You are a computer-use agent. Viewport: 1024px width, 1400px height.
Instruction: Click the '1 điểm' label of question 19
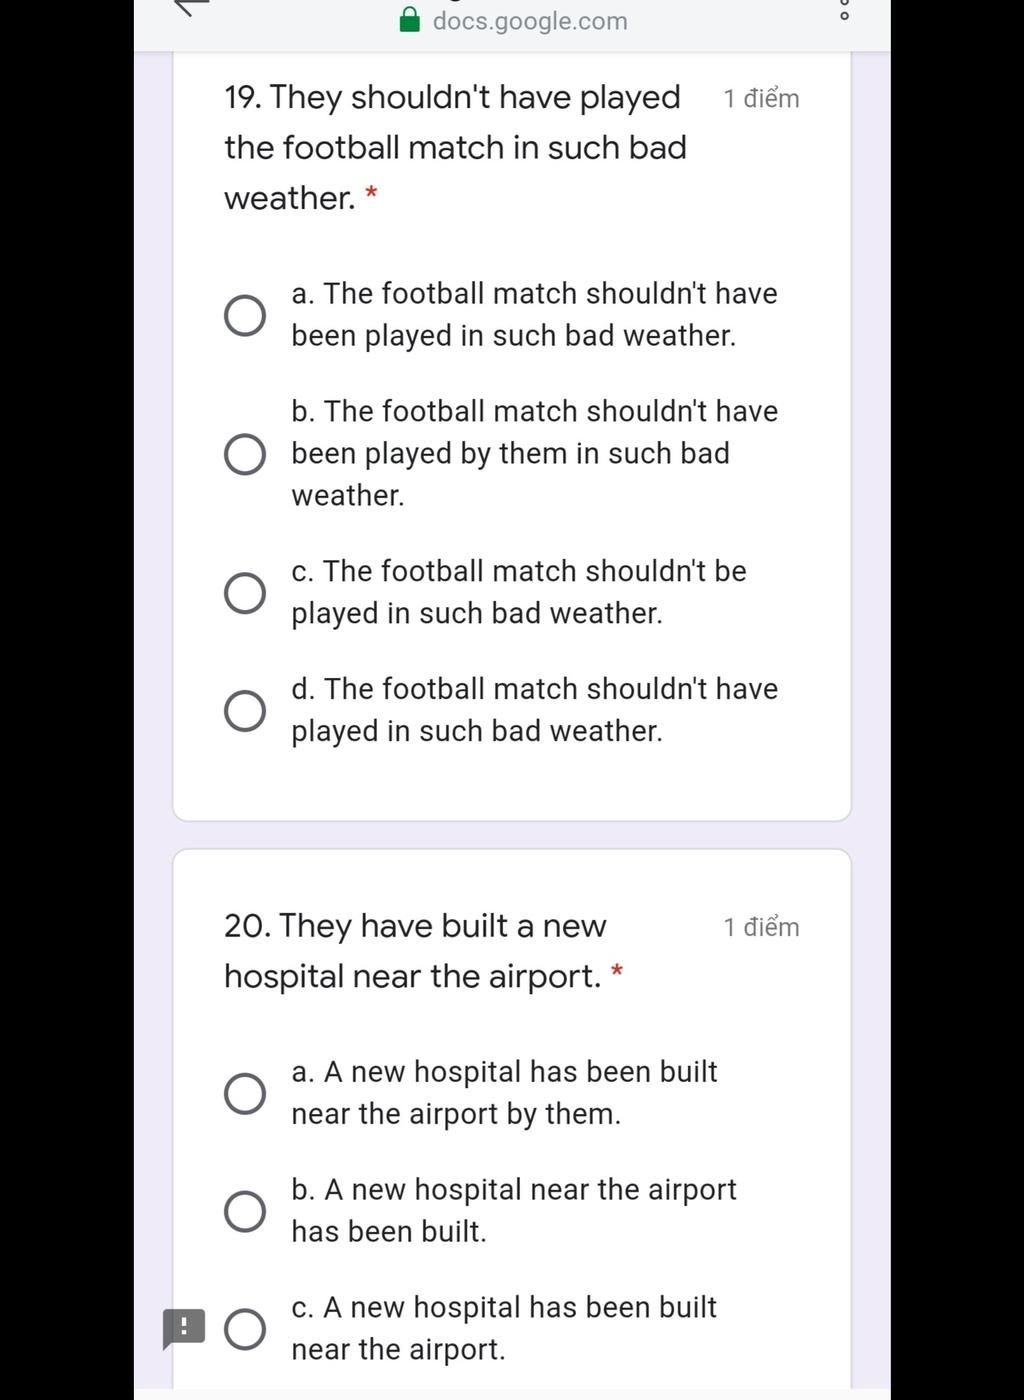coord(761,98)
